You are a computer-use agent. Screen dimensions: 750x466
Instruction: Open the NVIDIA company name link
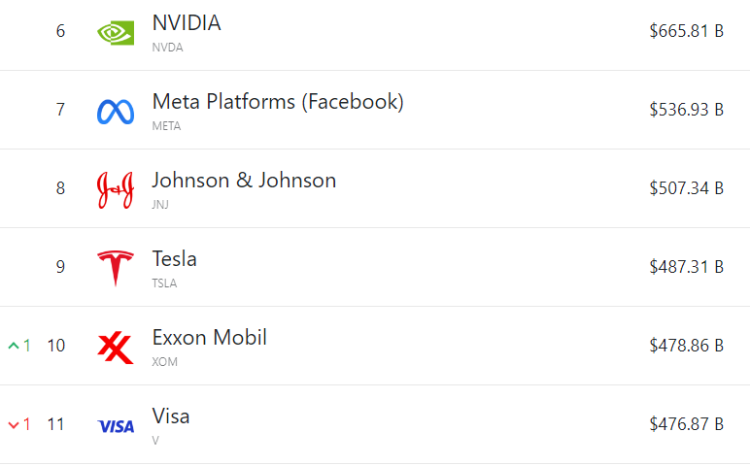[186, 23]
